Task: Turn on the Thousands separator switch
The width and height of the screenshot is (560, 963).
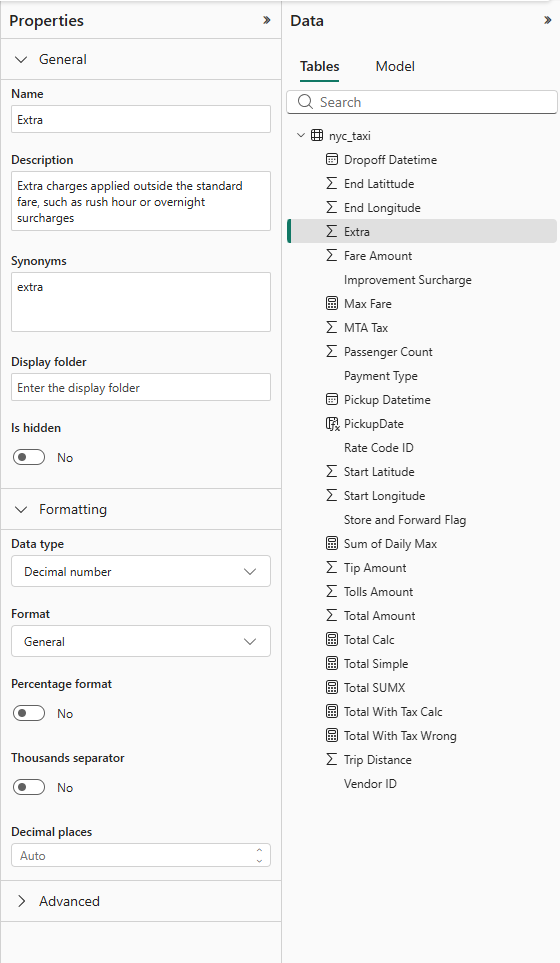Action: click(29, 787)
